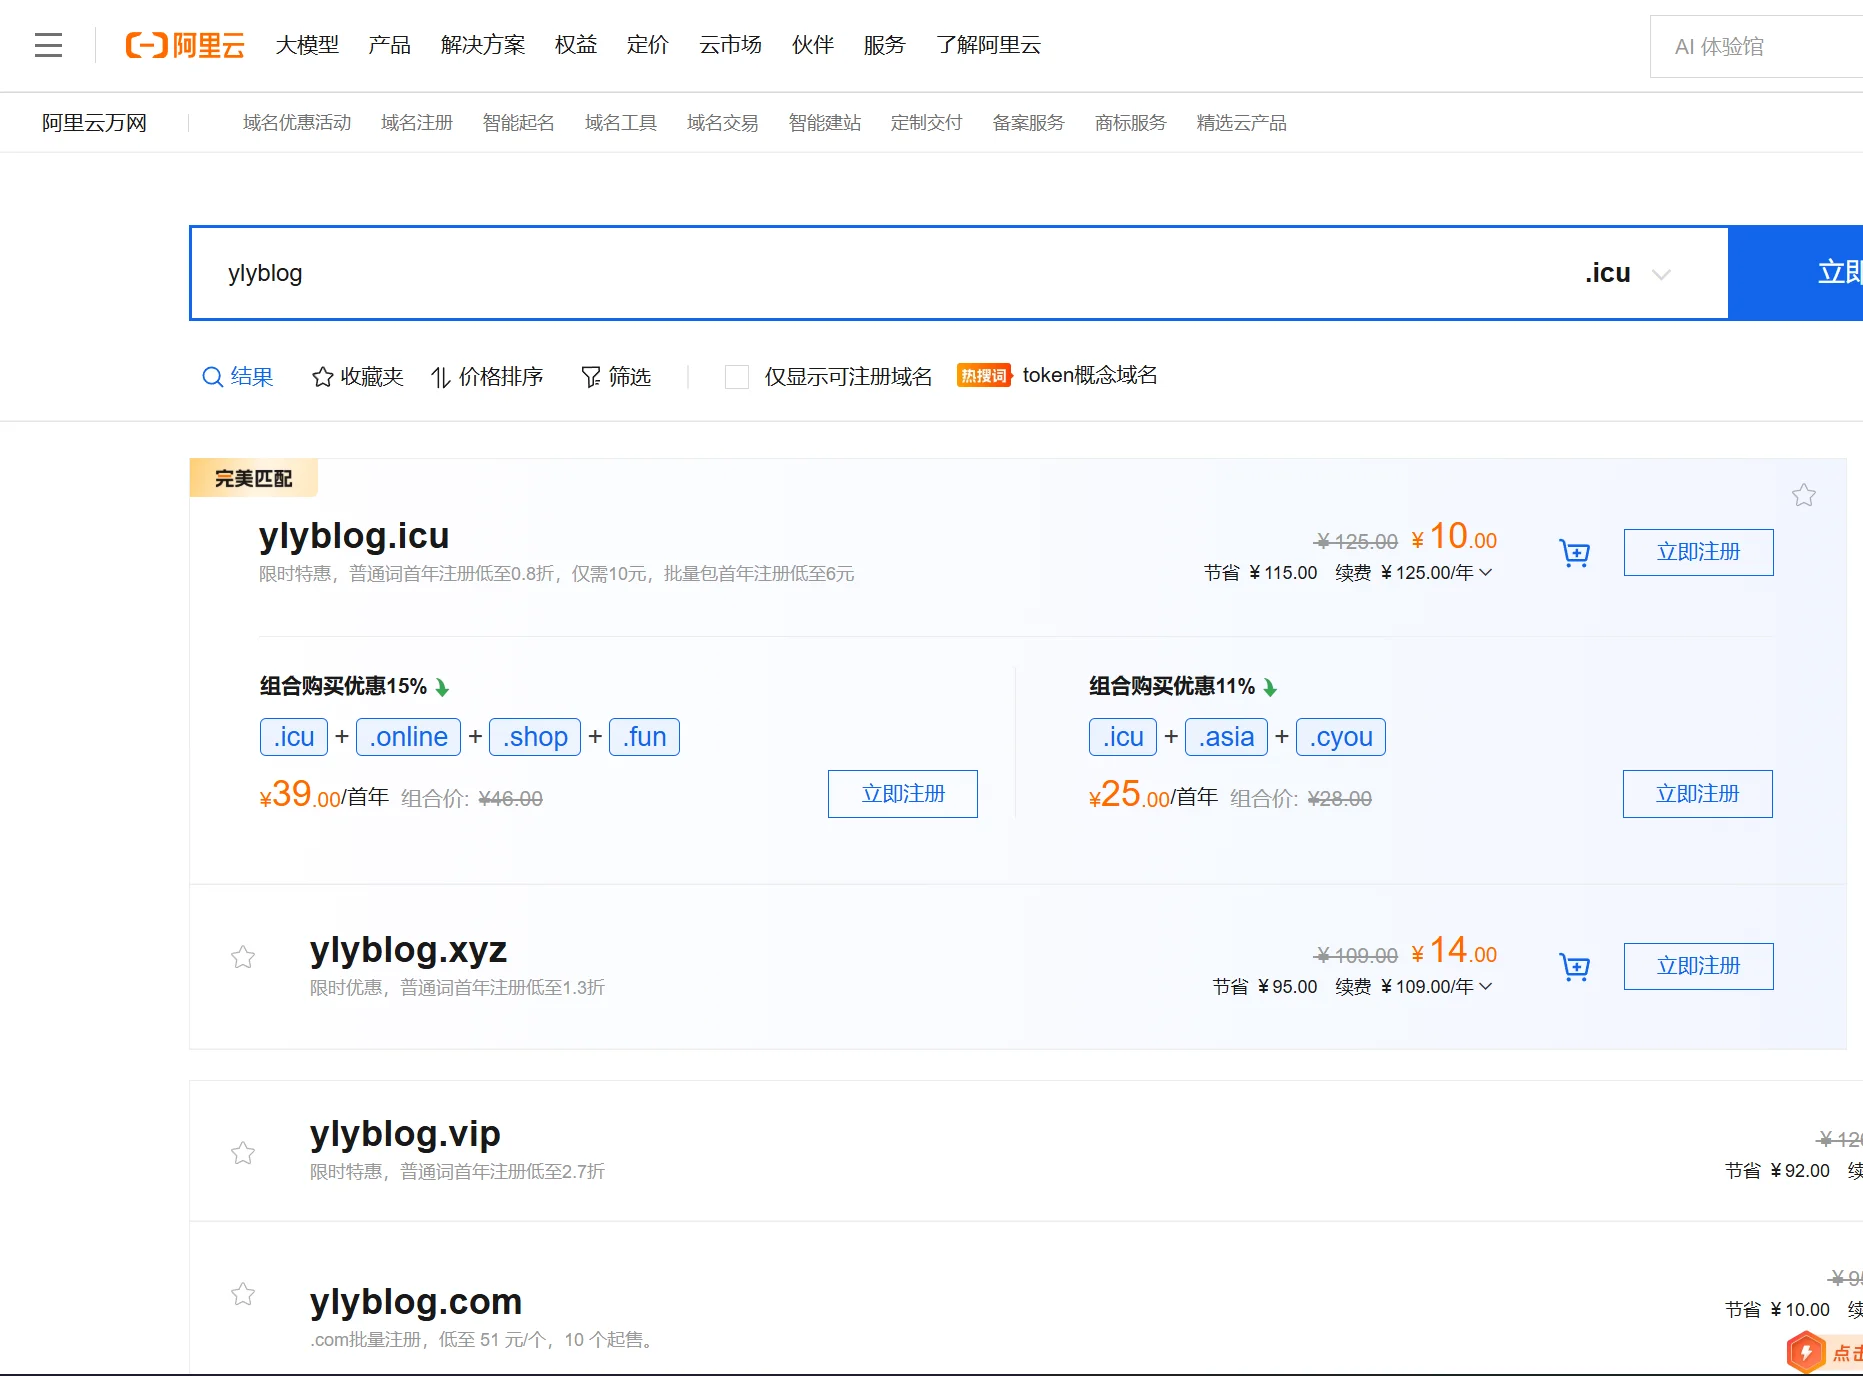This screenshot has height=1376, width=1863.
Task: Favorite ylyblog.com with the star
Action: (x=243, y=1294)
